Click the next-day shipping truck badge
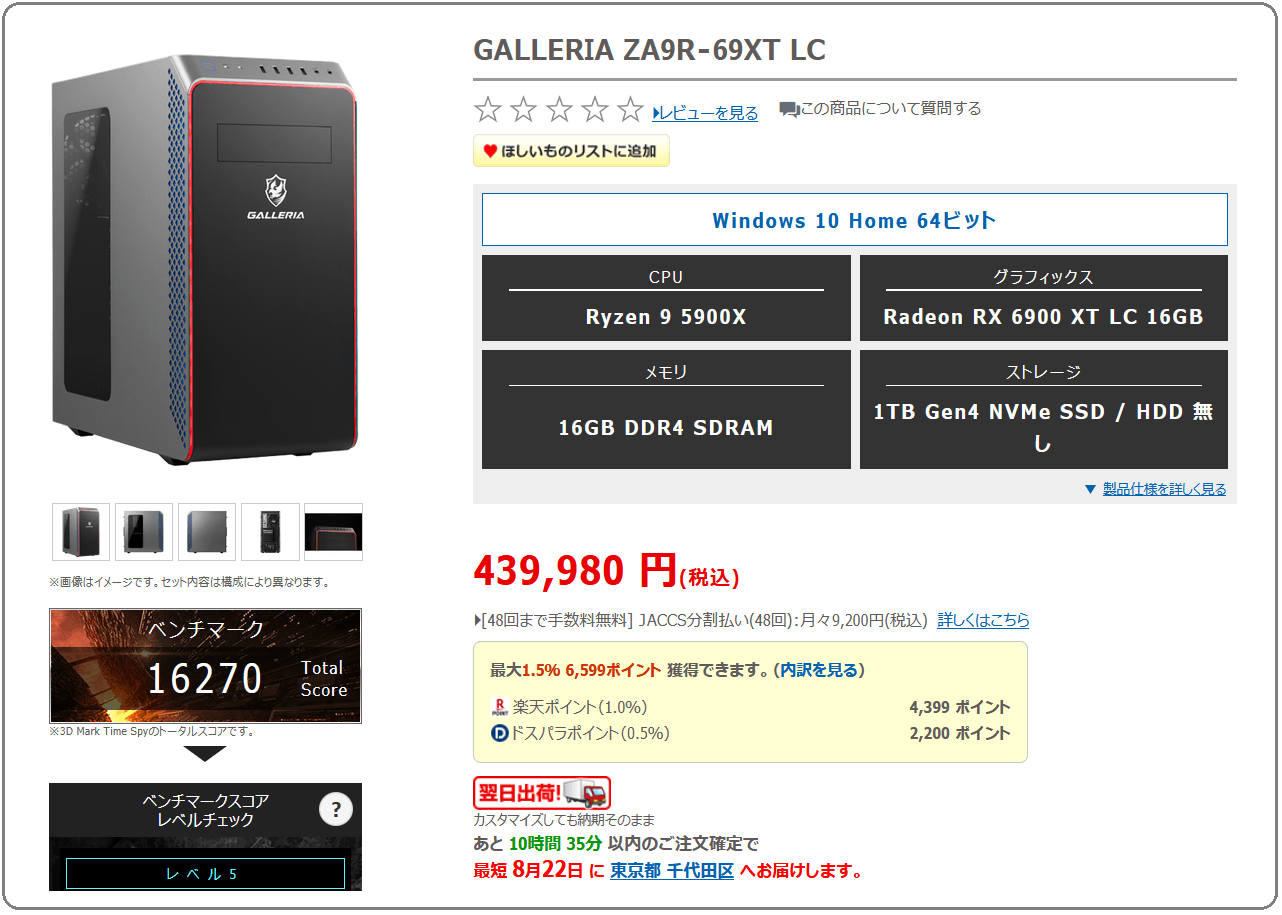Image resolution: width=1282 pixels, height=915 pixels. [541, 793]
